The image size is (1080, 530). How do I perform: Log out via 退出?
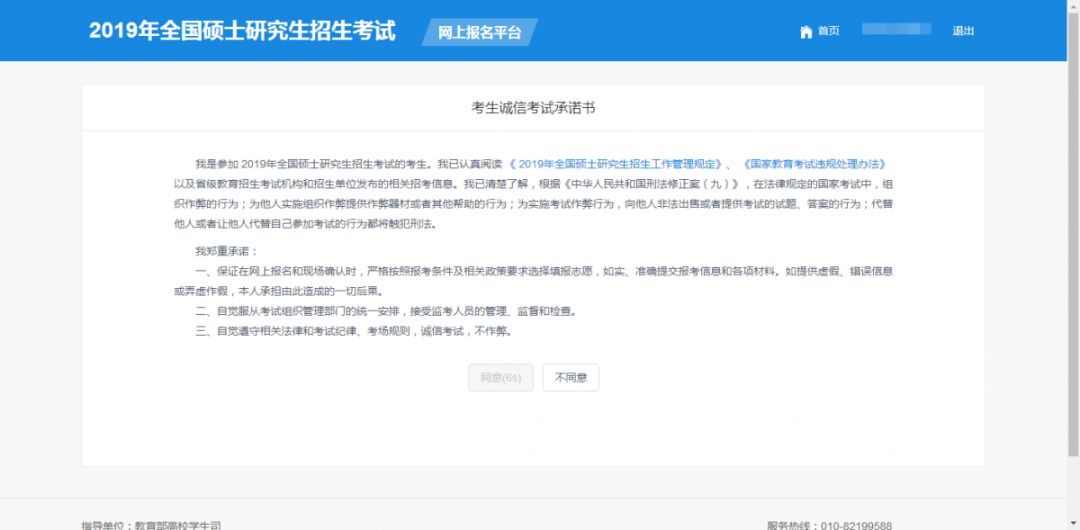click(x=963, y=31)
